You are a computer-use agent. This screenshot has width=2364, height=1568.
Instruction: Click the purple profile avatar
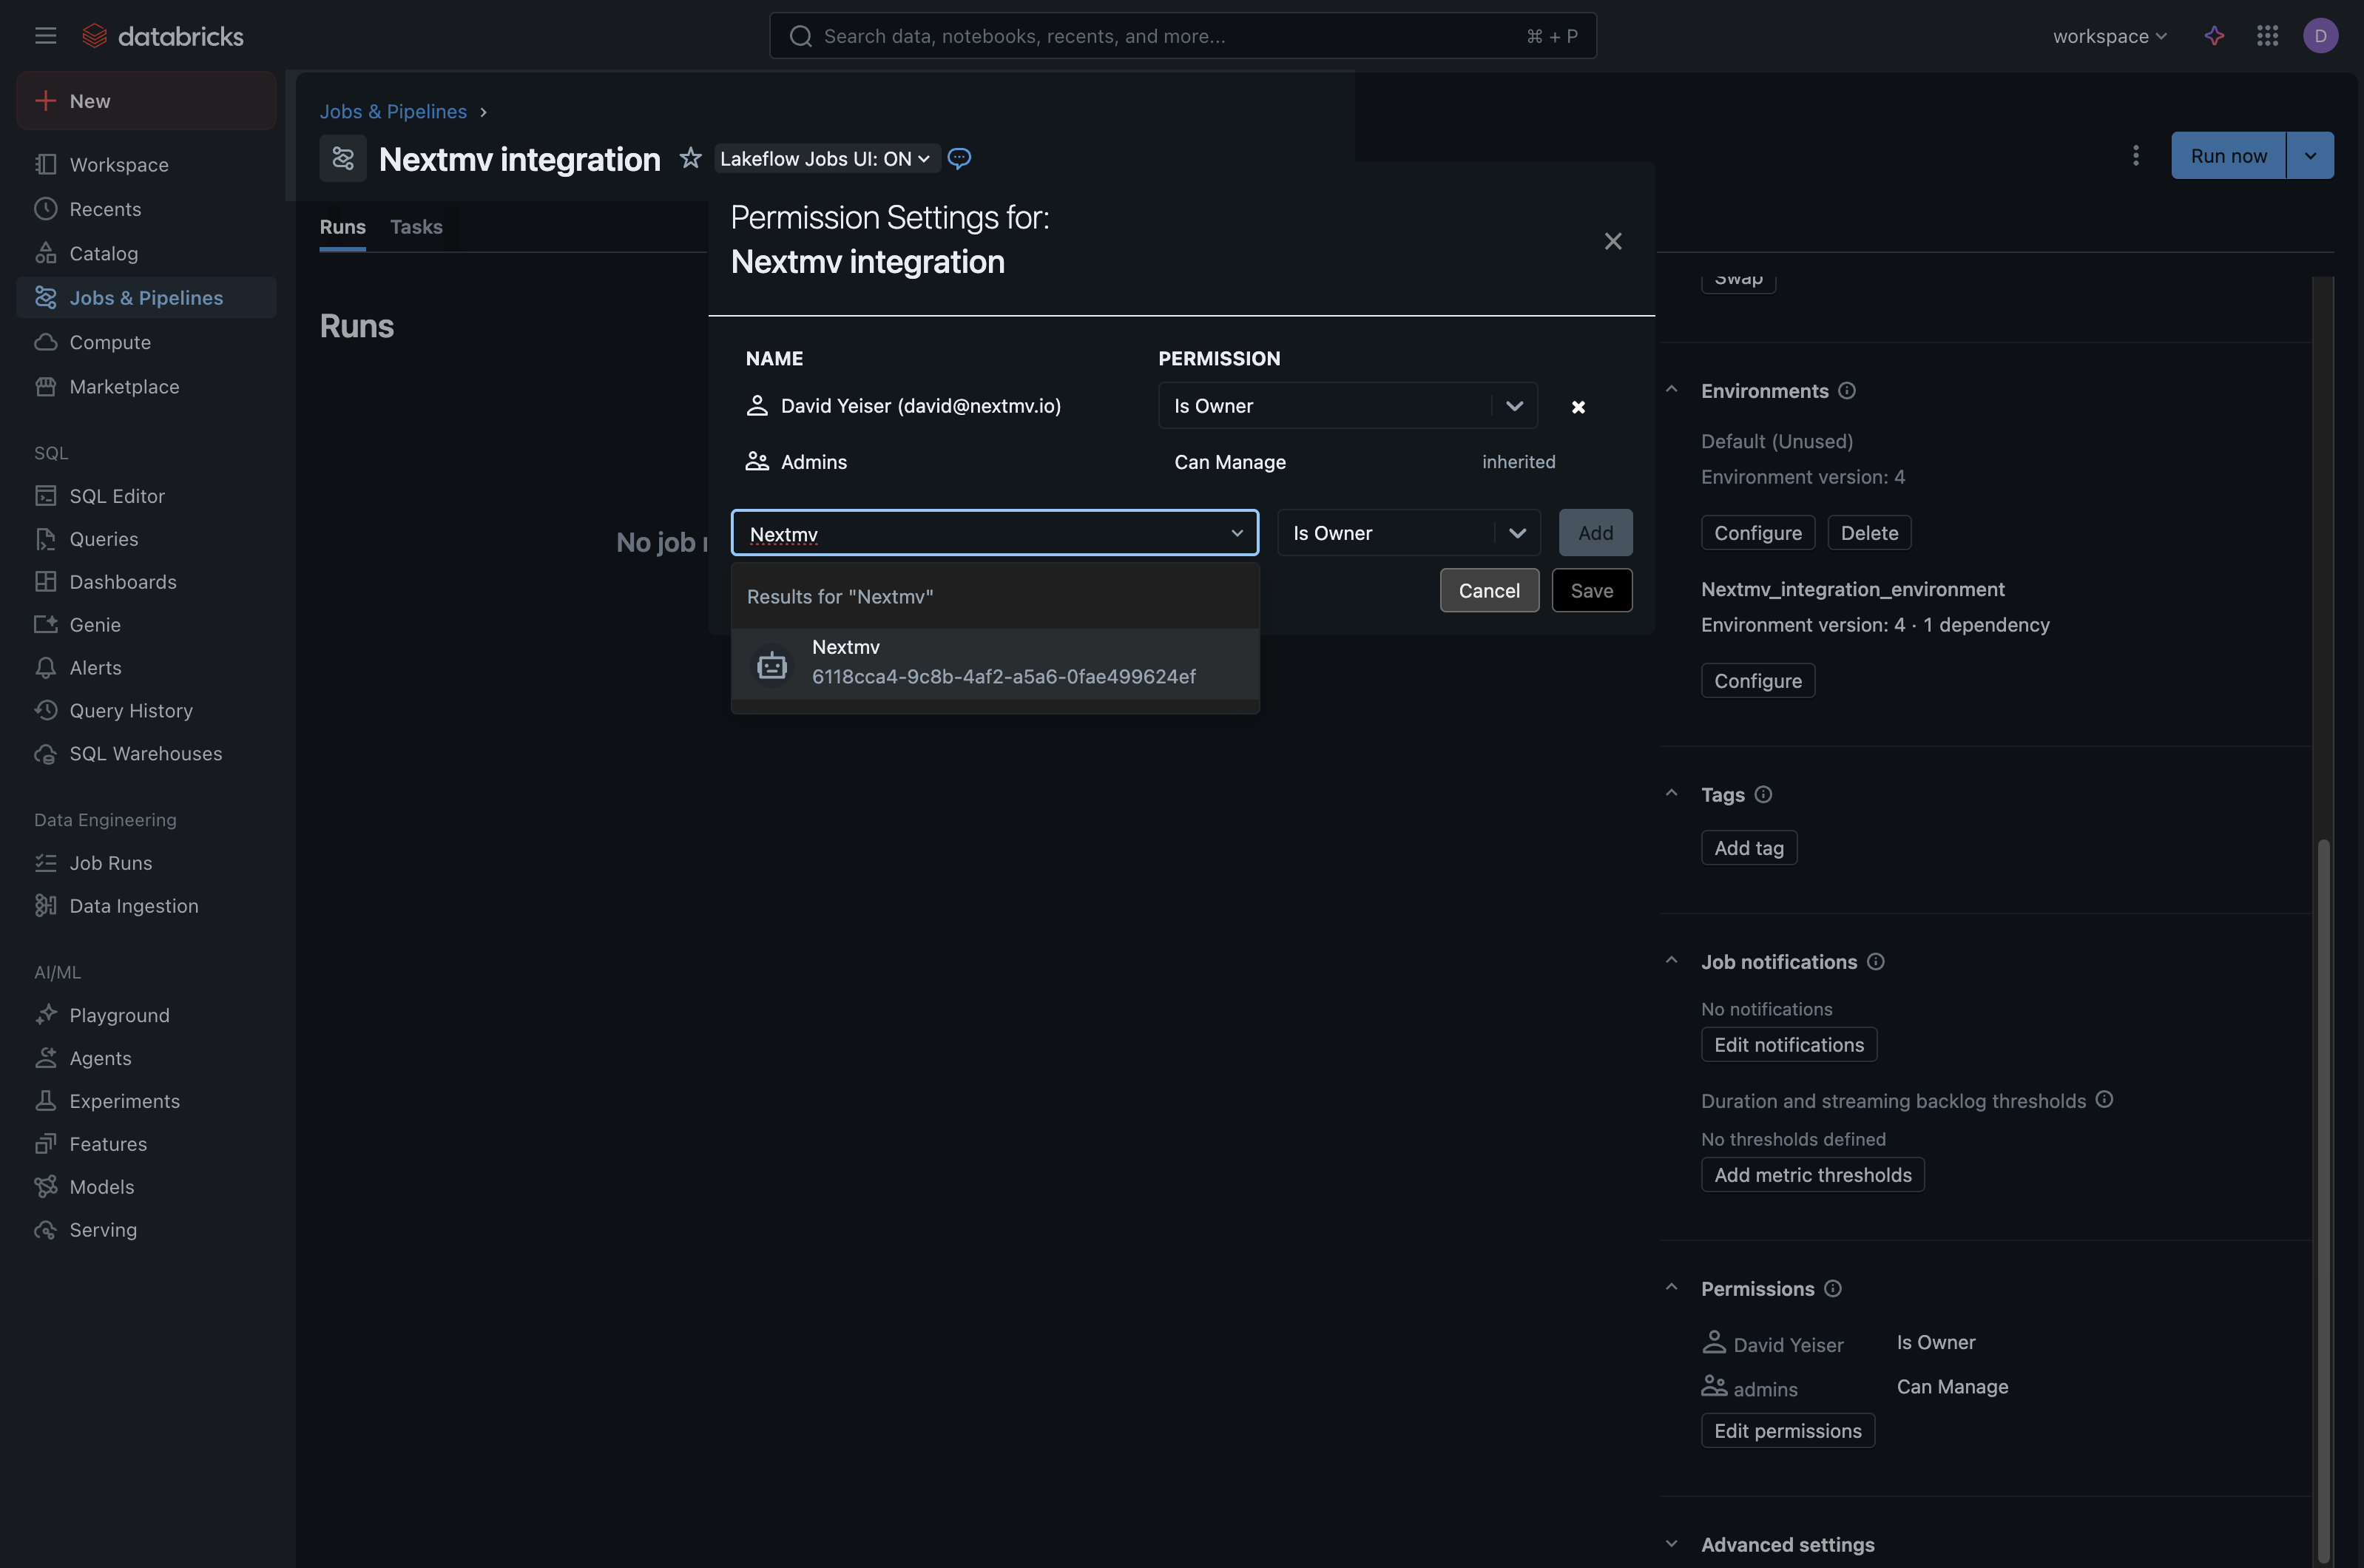pos(2321,35)
